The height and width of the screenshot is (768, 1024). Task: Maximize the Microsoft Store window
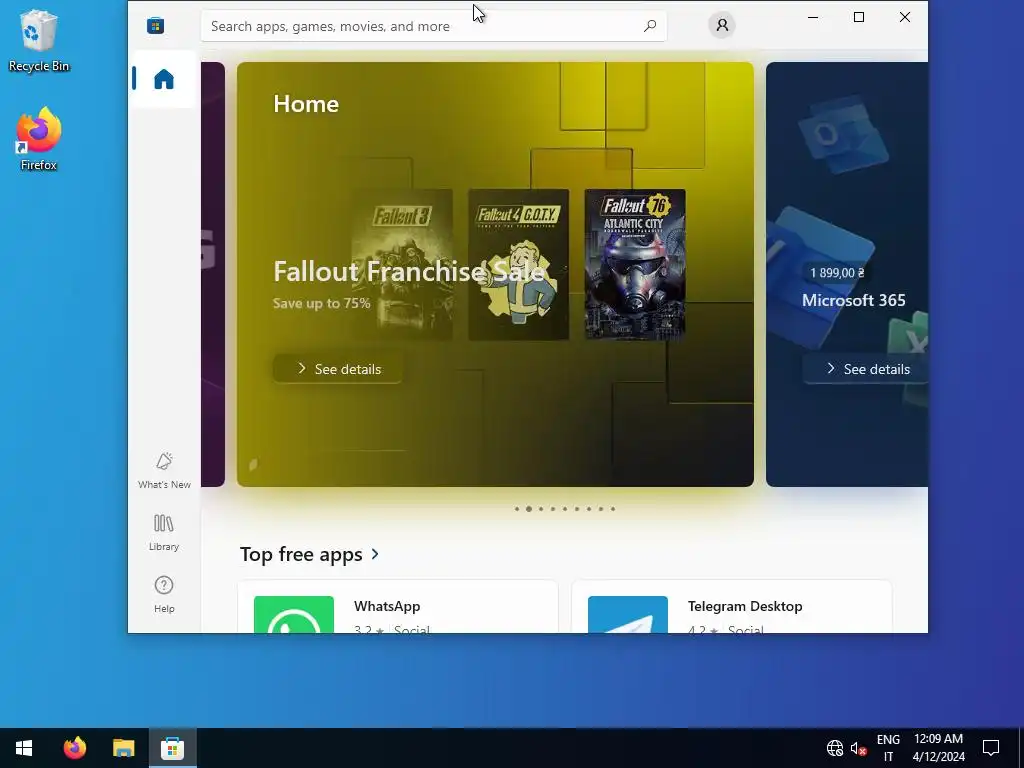[859, 17]
